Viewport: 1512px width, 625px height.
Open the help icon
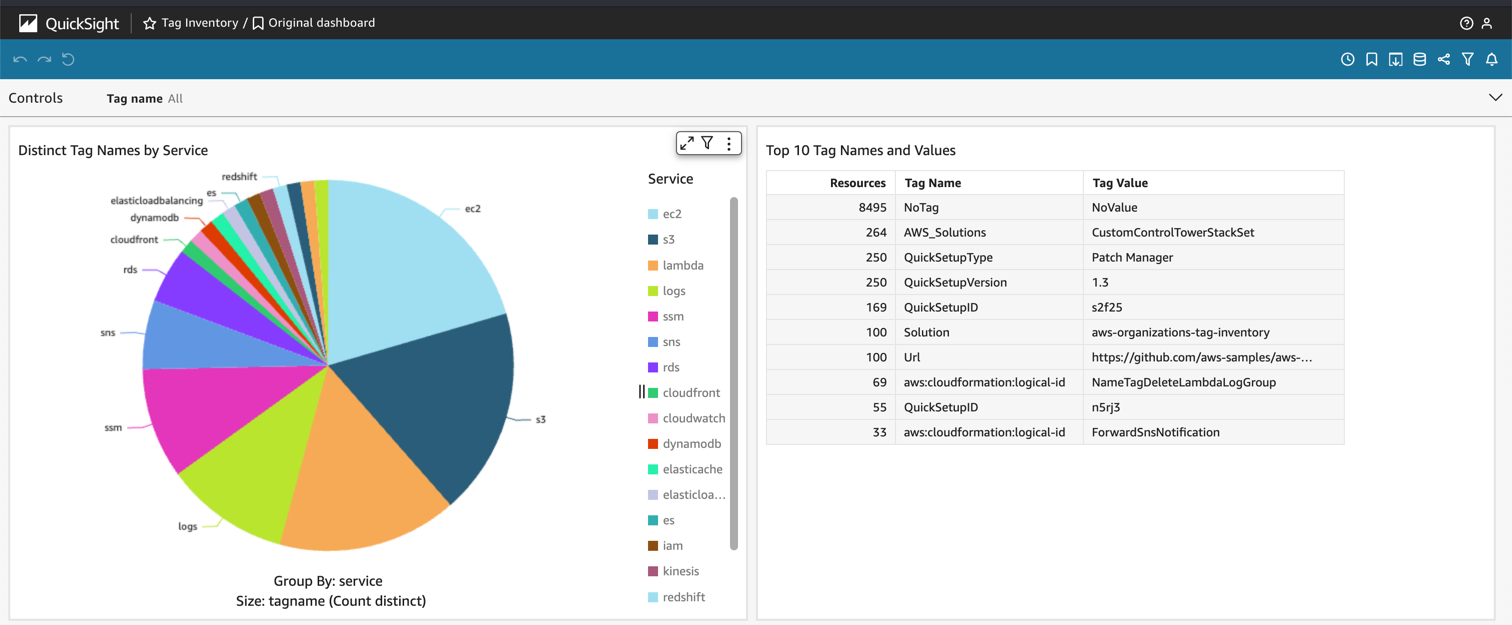(1466, 23)
